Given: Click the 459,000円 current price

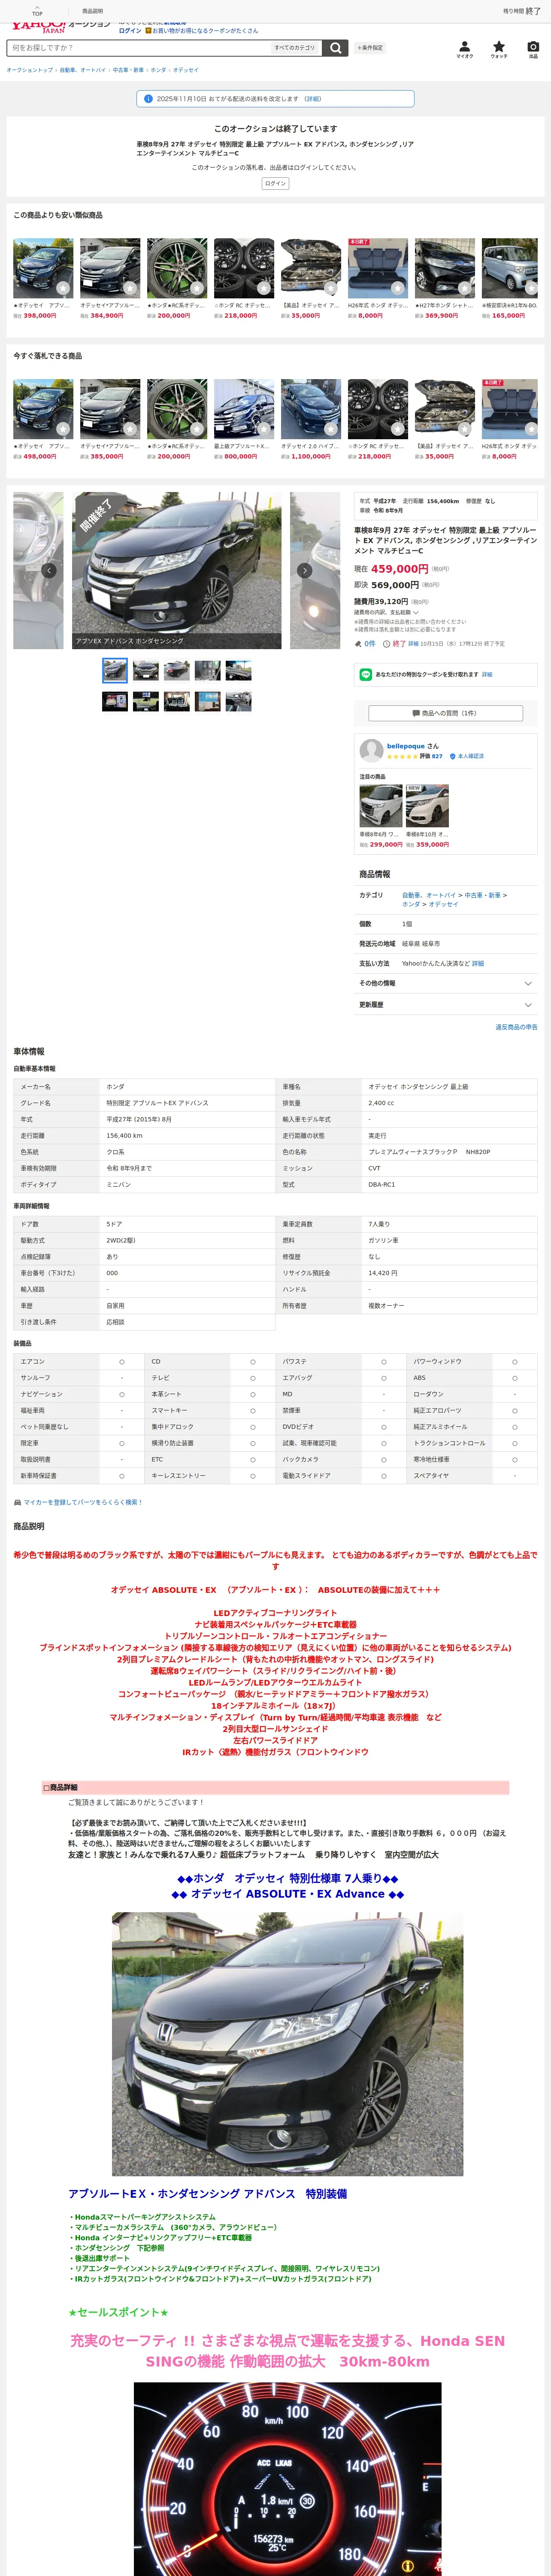Looking at the screenshot, I should click(x=399, y=569).
